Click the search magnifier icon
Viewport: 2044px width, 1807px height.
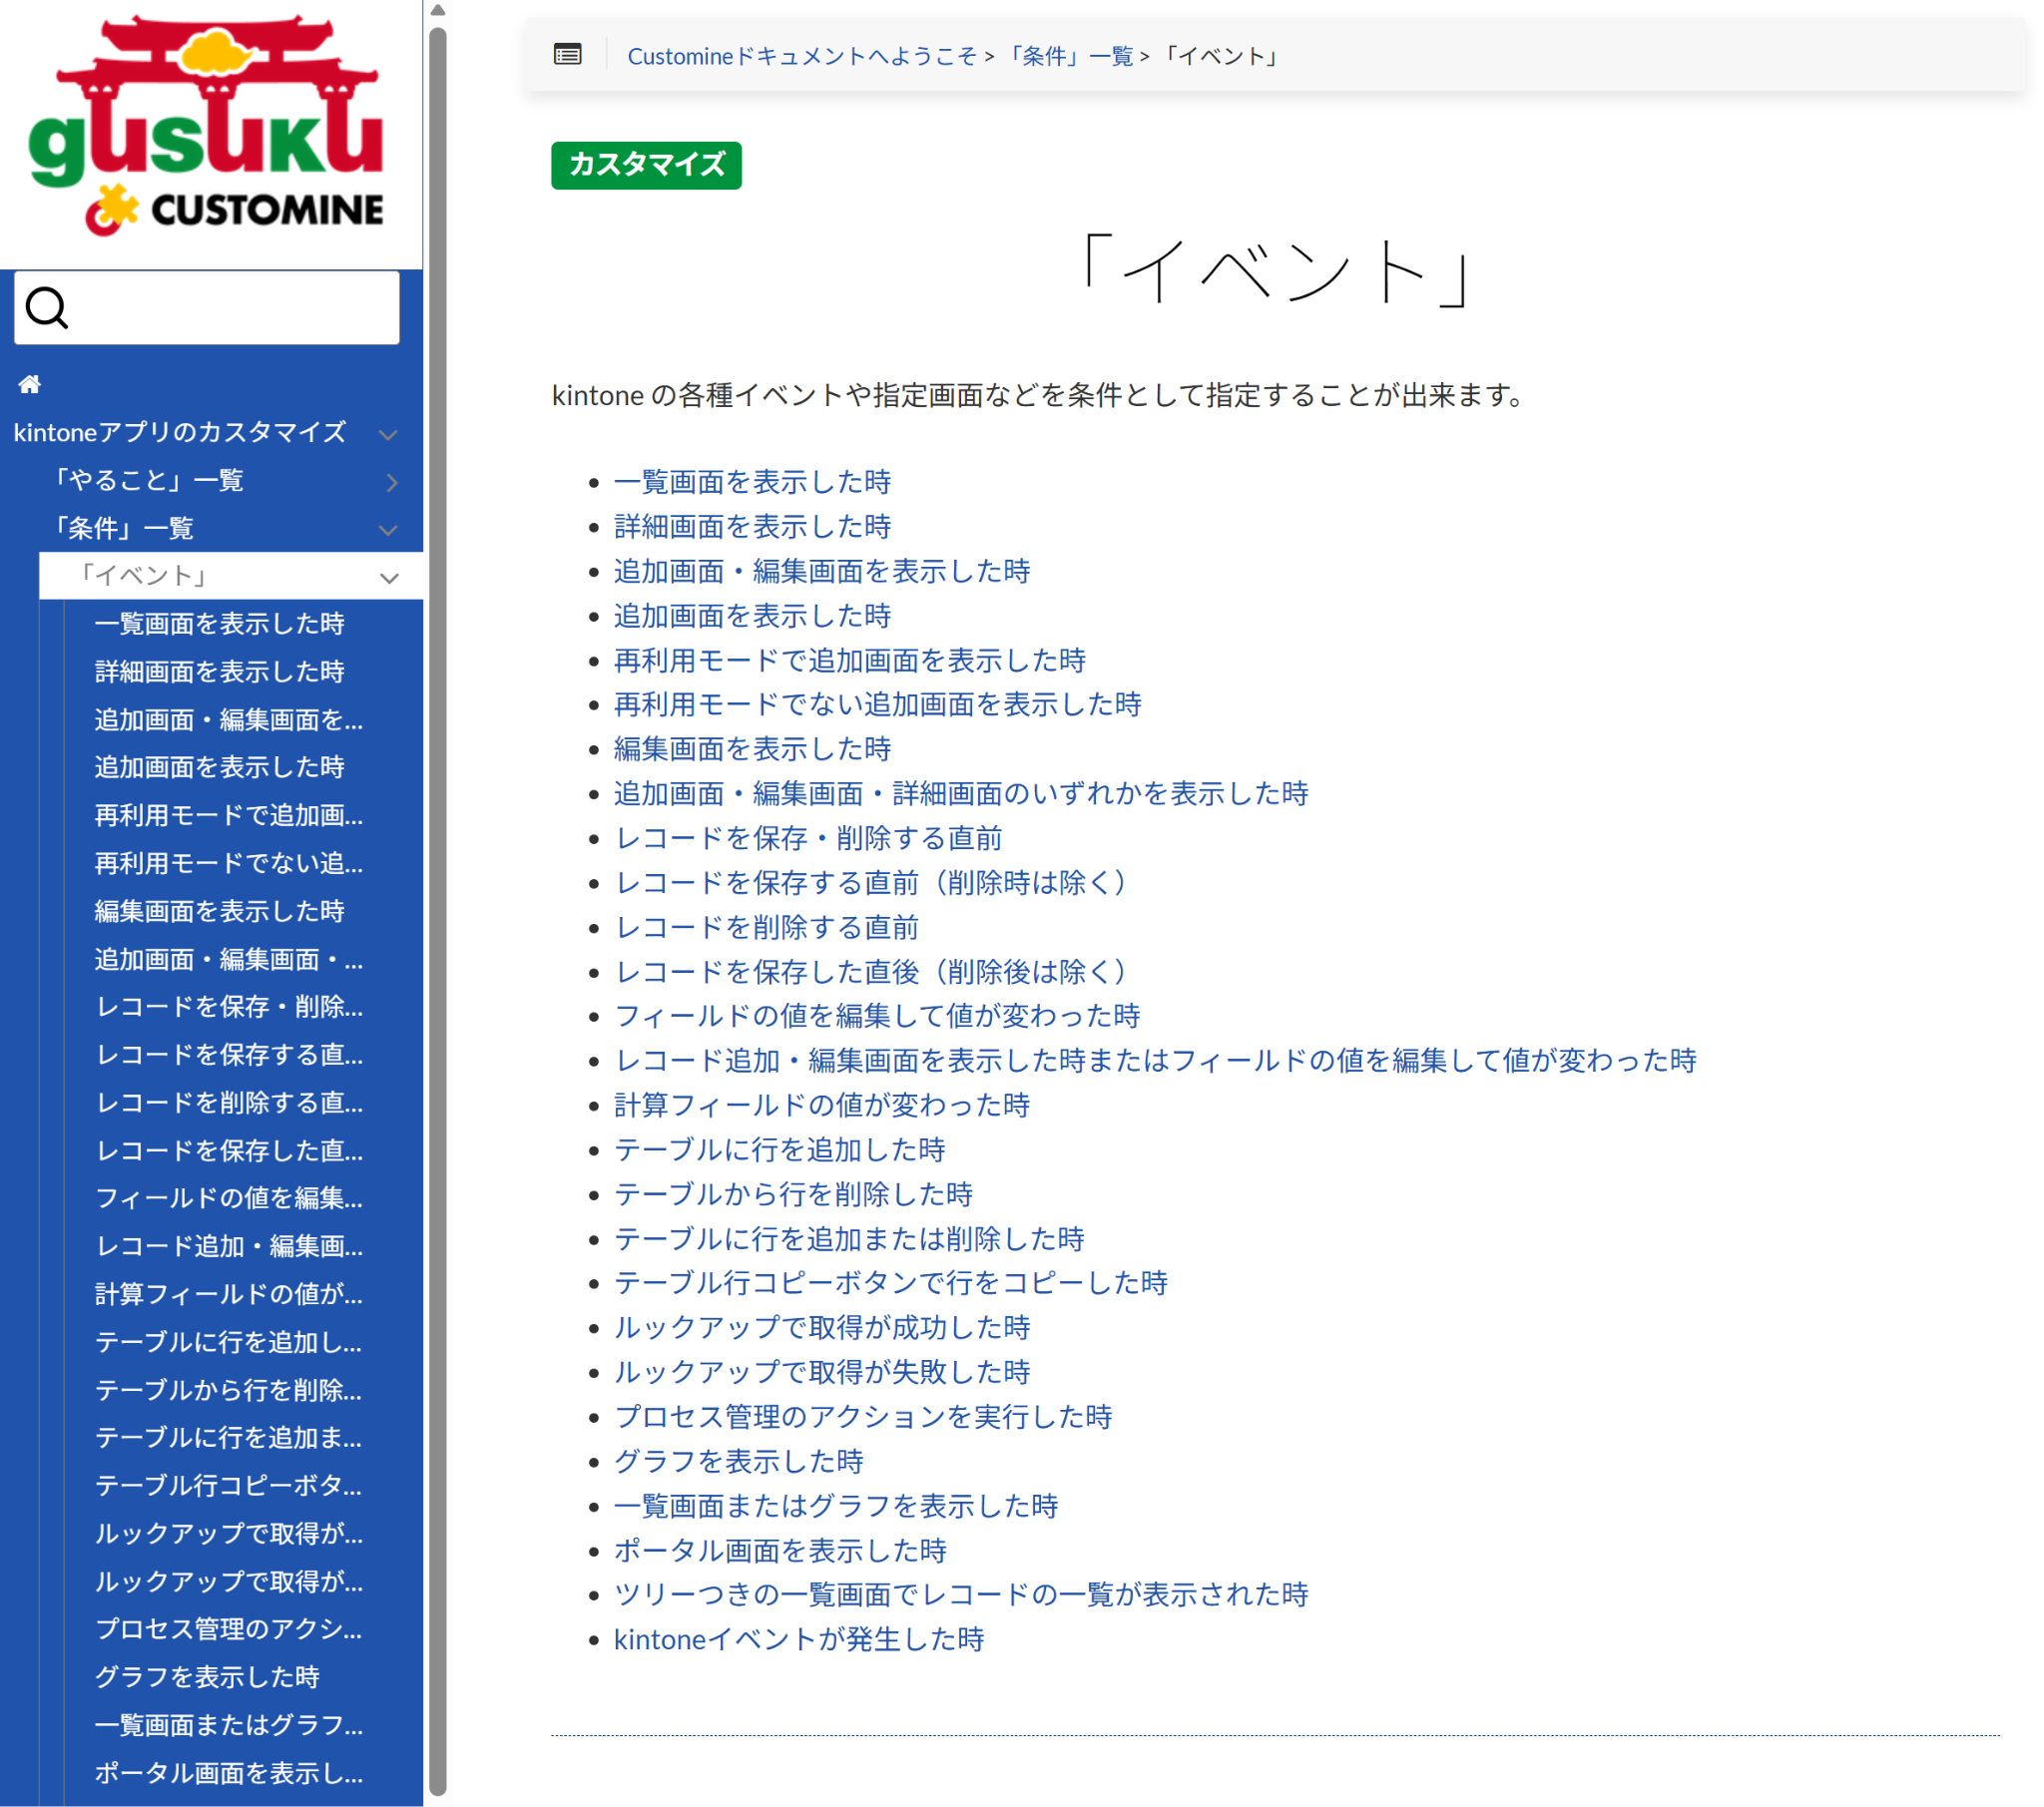coord(46,308)
